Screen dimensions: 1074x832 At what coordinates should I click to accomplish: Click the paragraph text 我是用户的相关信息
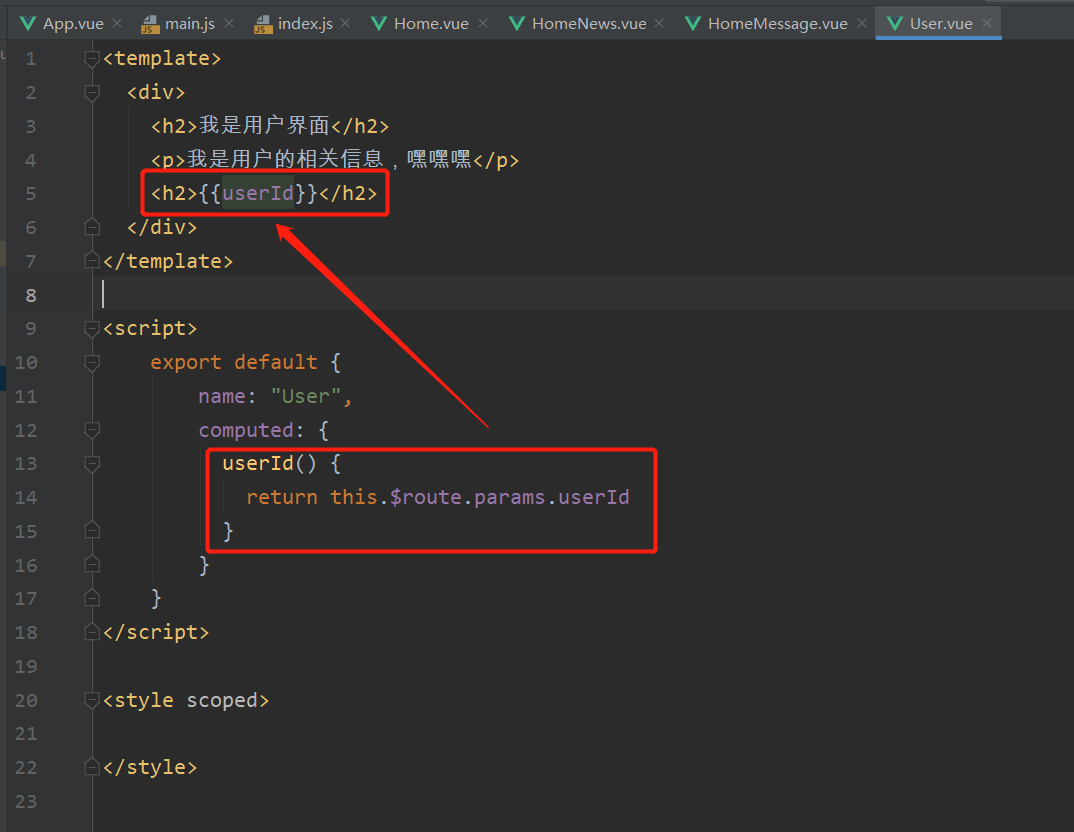(x=284, y=160)
